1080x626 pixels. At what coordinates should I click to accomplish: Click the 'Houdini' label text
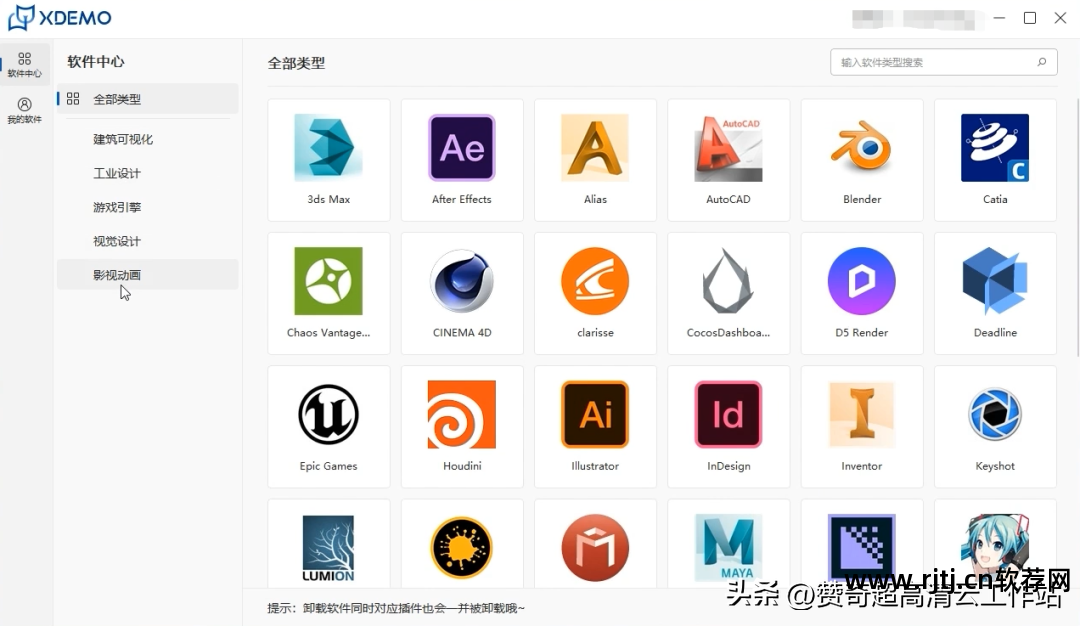coord(461,466)
